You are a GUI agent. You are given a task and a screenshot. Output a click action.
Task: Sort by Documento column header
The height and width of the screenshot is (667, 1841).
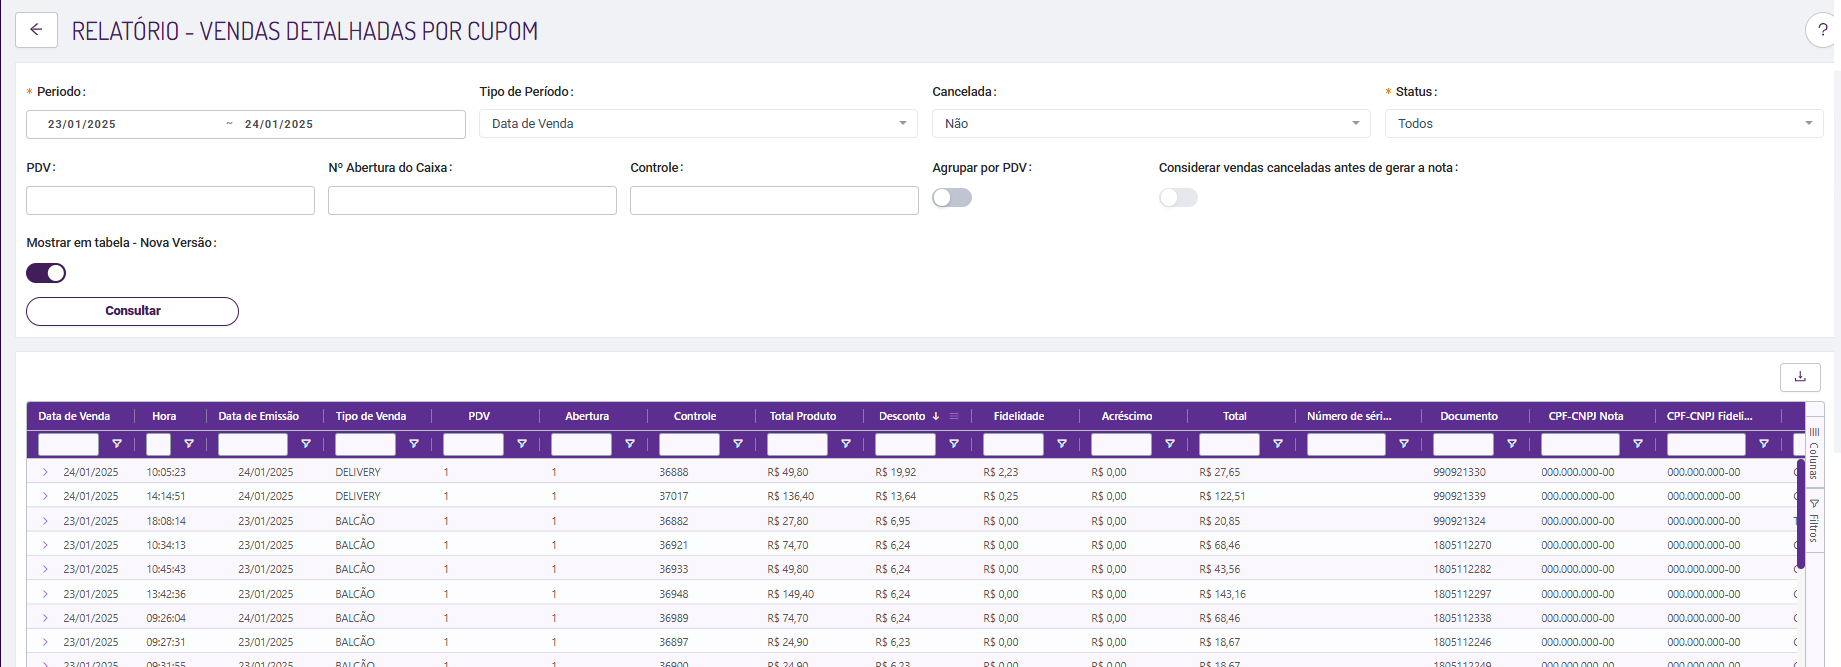pyautogui.click(x=1469, y=416)
